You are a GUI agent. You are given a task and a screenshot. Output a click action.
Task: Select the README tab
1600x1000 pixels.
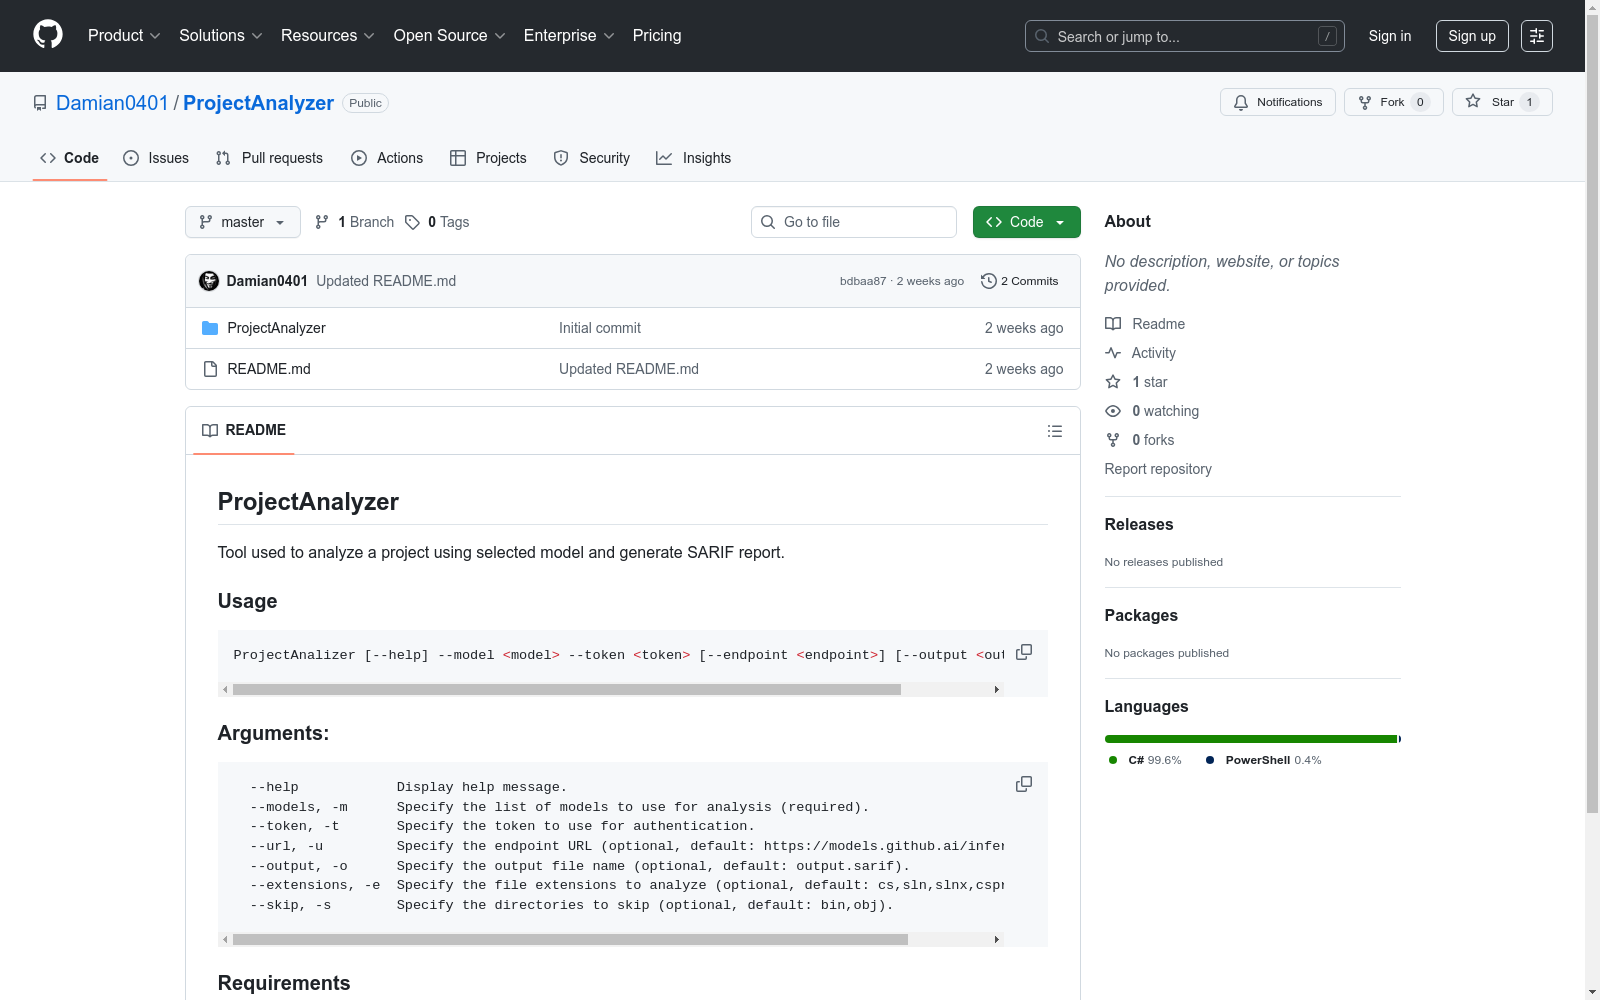pos(244,430)
